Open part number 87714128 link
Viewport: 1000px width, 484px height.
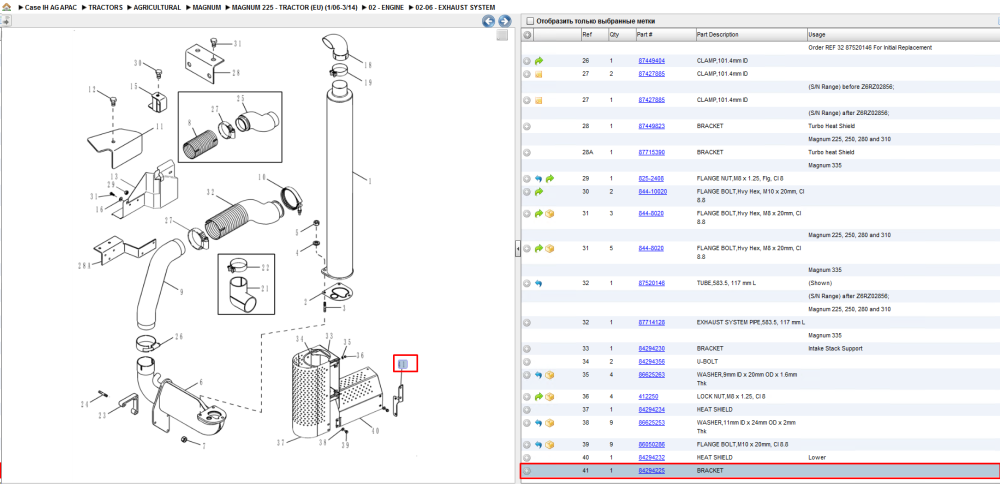[652, 323]
